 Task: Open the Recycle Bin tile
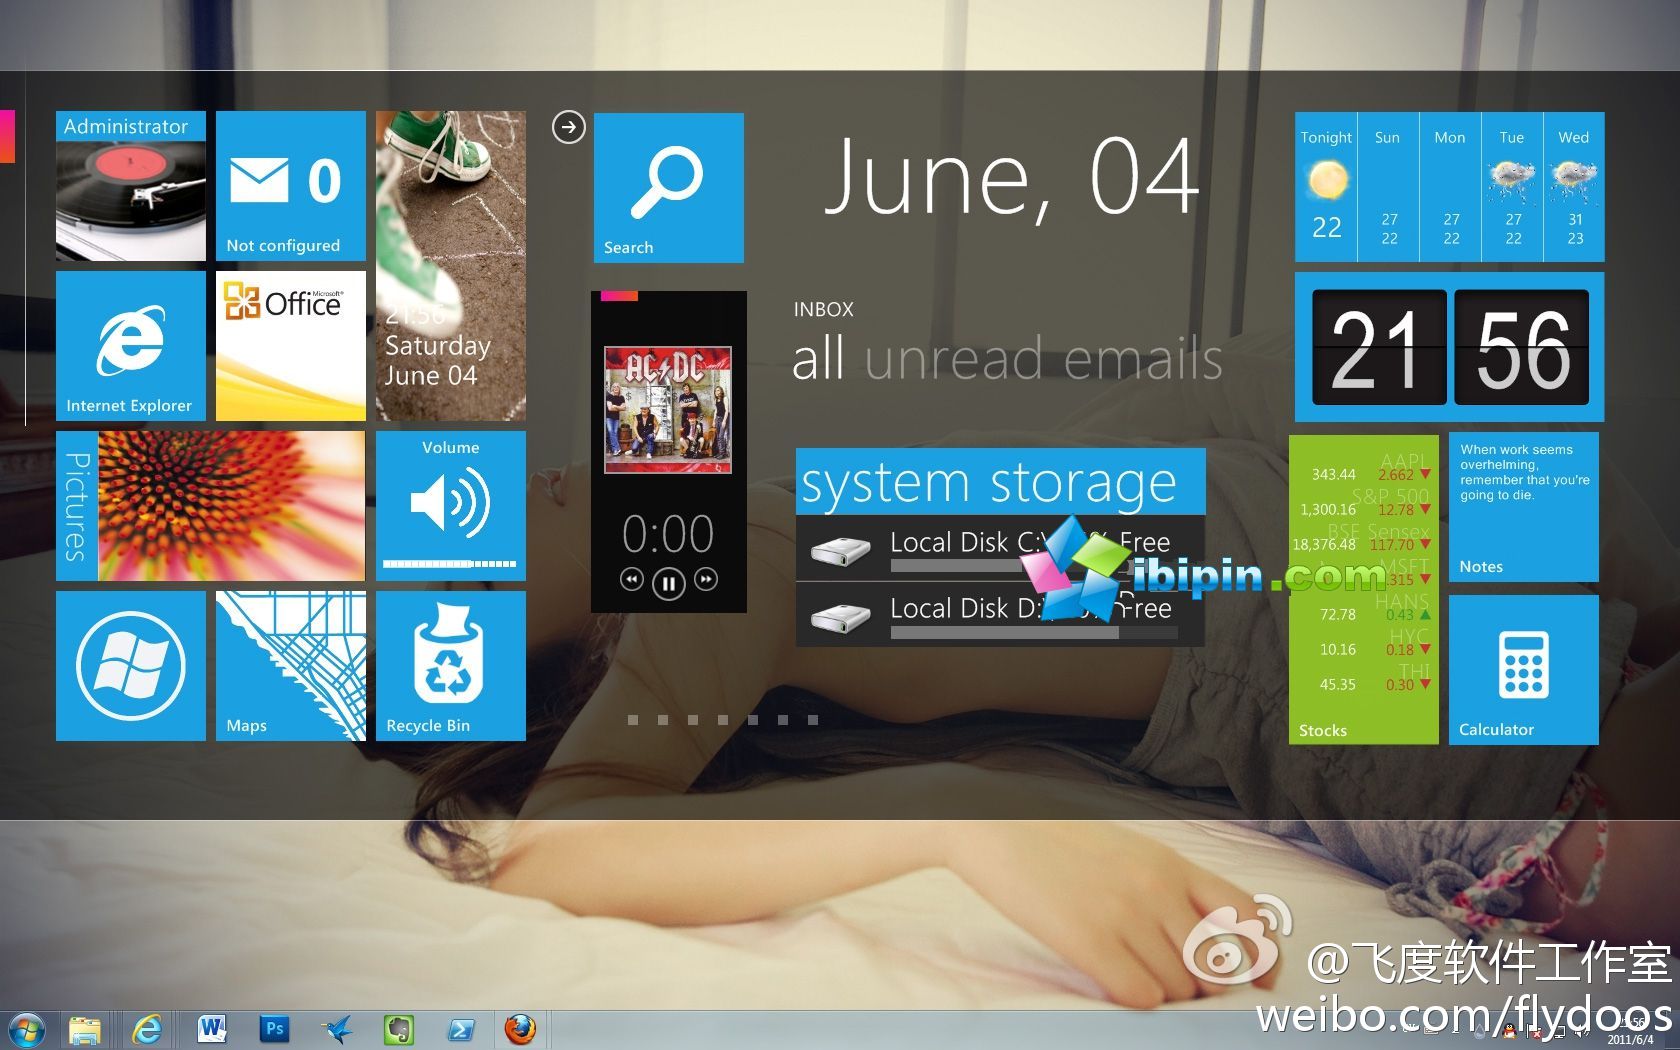click(x=450, y=665)
